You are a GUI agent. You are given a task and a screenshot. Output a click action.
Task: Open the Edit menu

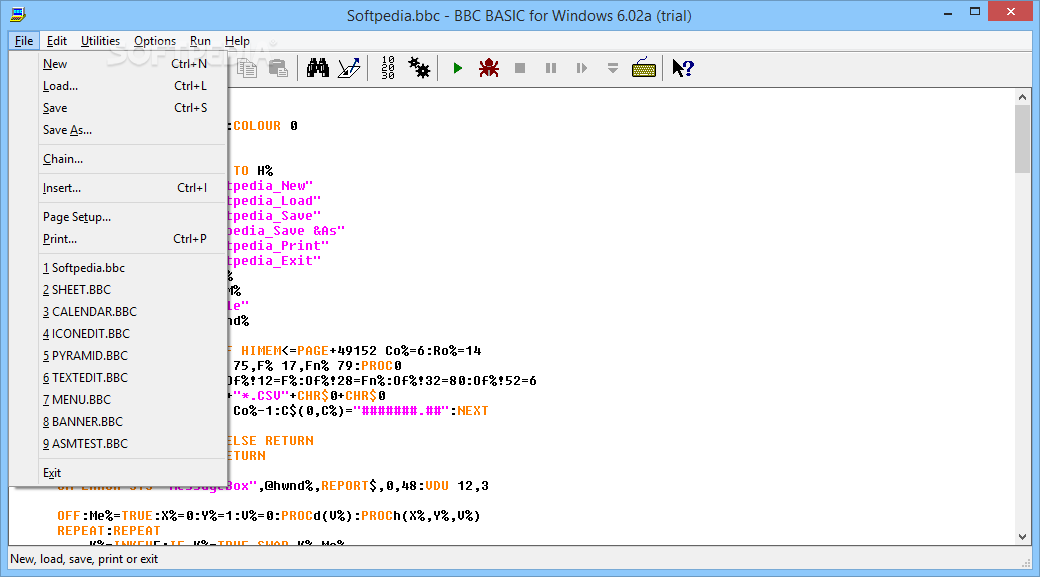[56, 40]
